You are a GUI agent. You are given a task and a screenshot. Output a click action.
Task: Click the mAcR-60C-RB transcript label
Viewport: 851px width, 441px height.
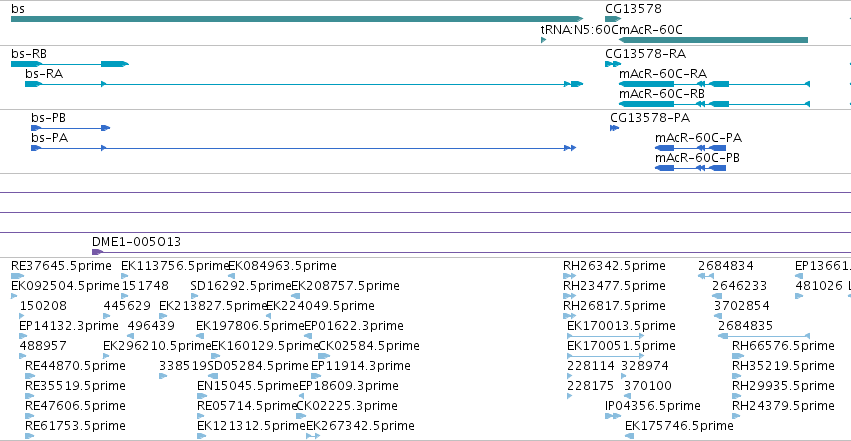tap(663, 94)
